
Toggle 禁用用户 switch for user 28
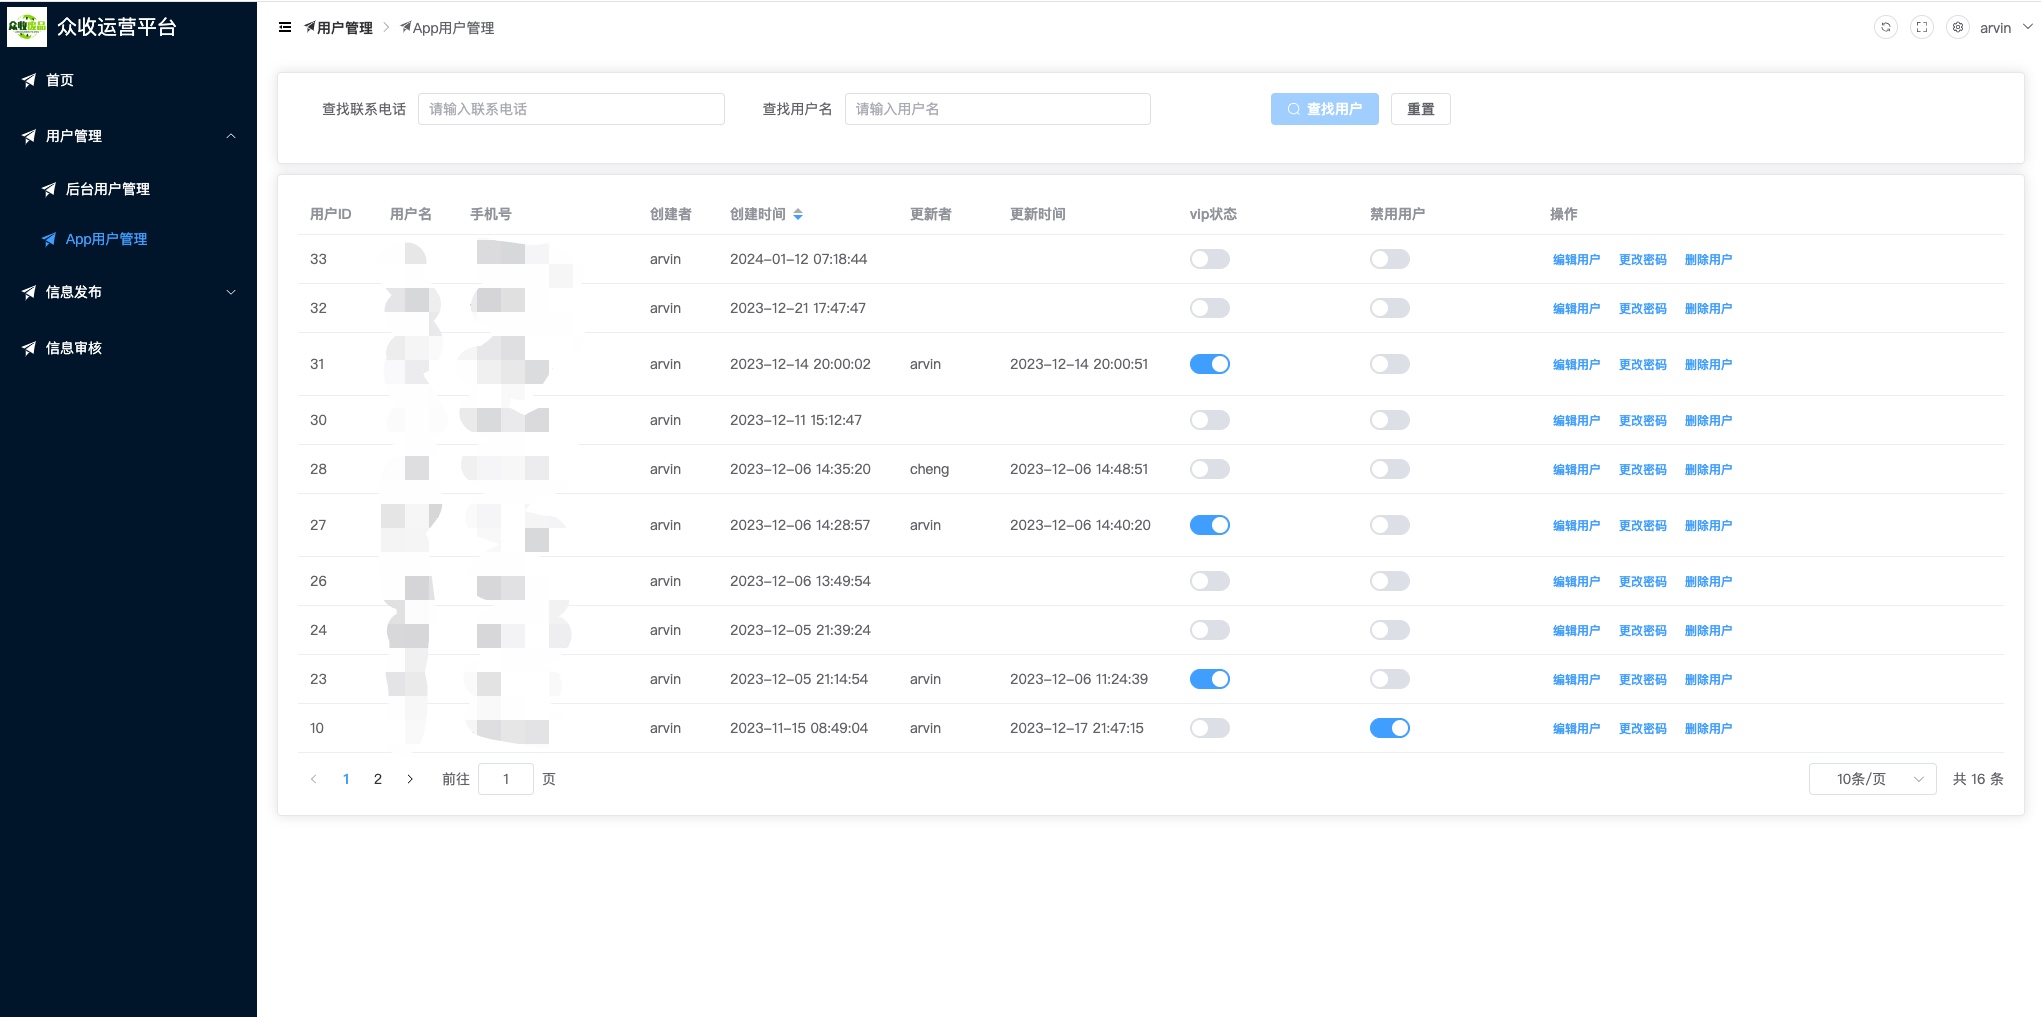1390,469
